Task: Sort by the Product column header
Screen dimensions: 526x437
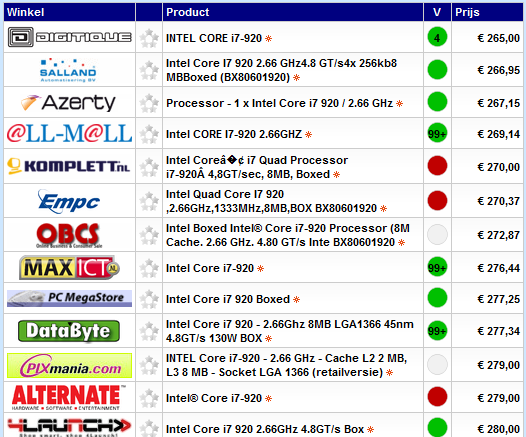Action: pos(188,12)
